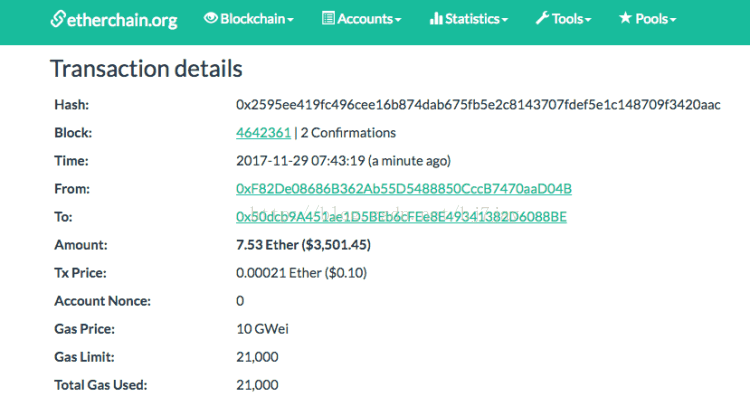
Task: Click the list icon beside Accounts
Action: 328,18
